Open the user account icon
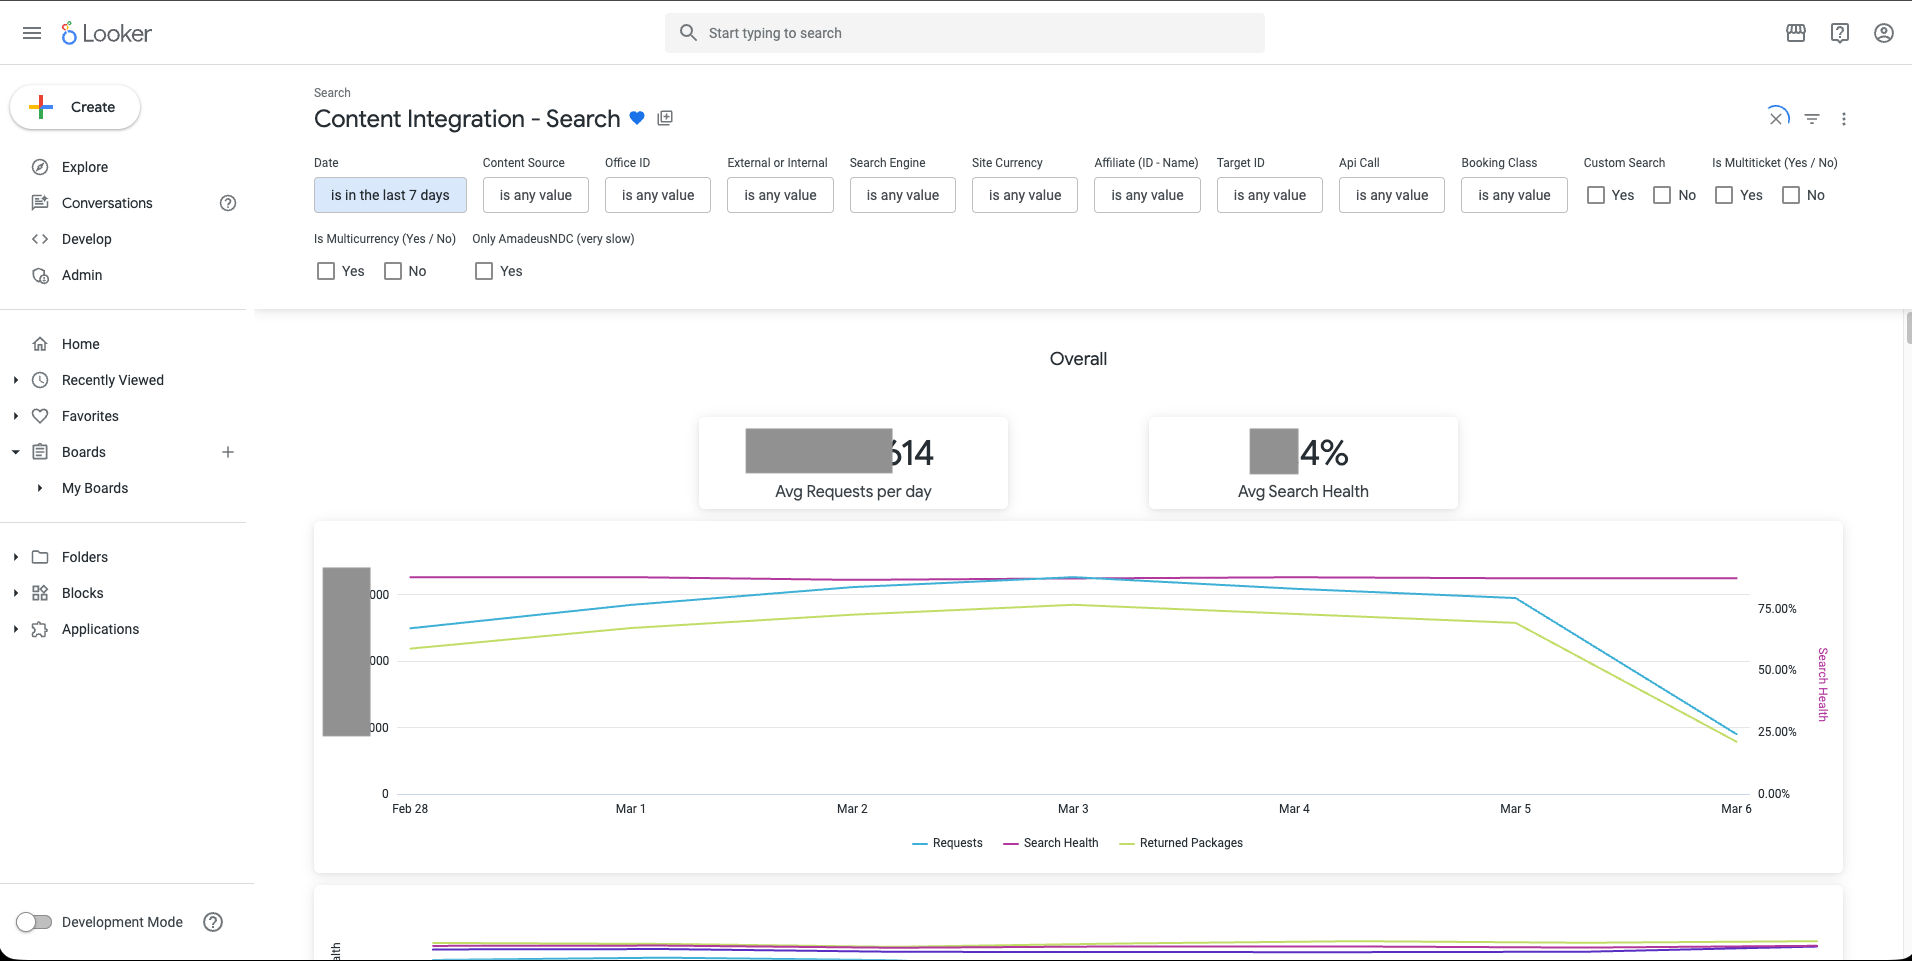The width and height of the screenshot is (1912, 961). 1884,33
